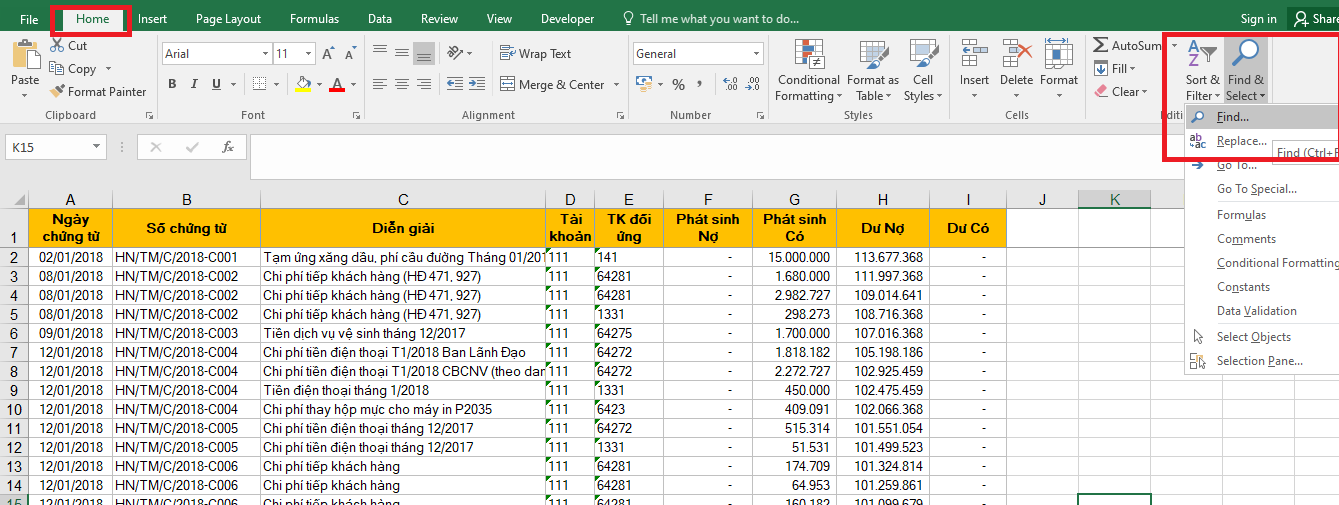Click the Increase Font Size icon
Screen dimensions: 1339x505
327,54
